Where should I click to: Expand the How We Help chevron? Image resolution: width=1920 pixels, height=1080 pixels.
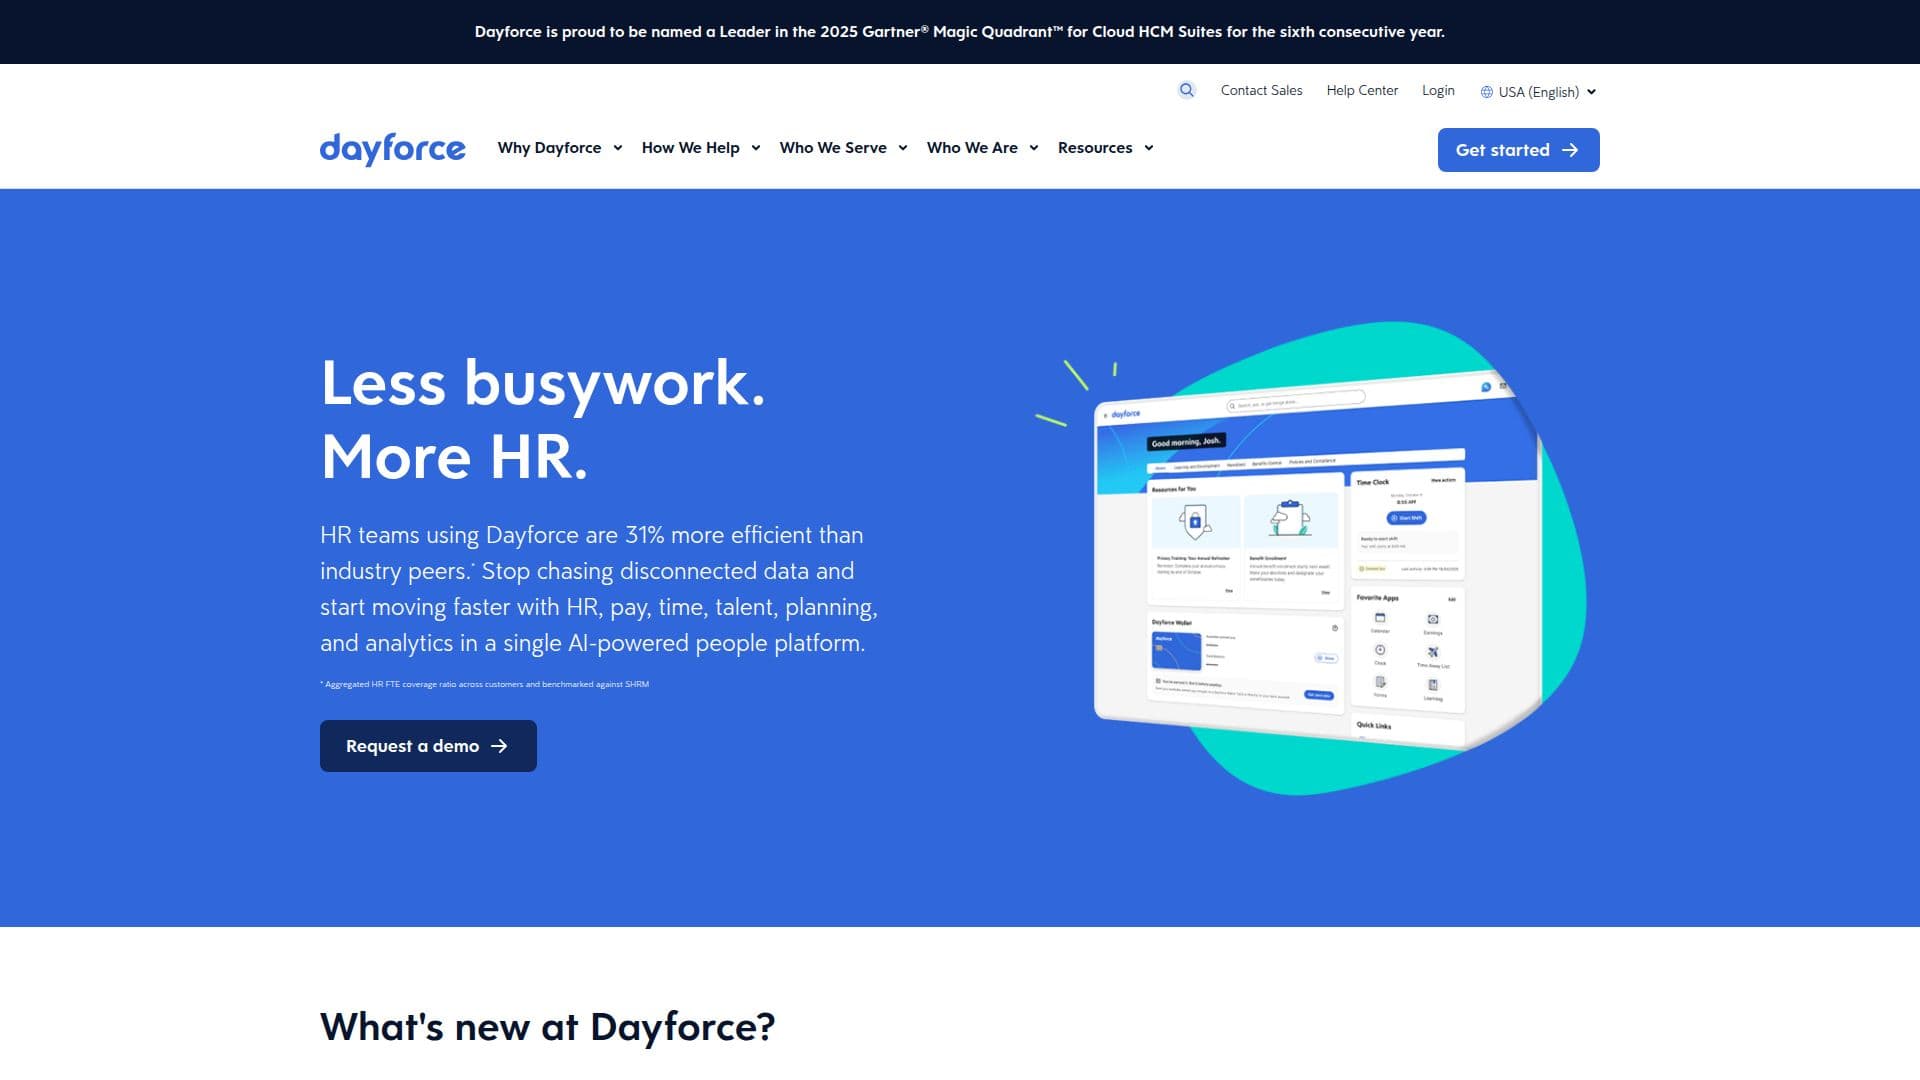[756, 148]
